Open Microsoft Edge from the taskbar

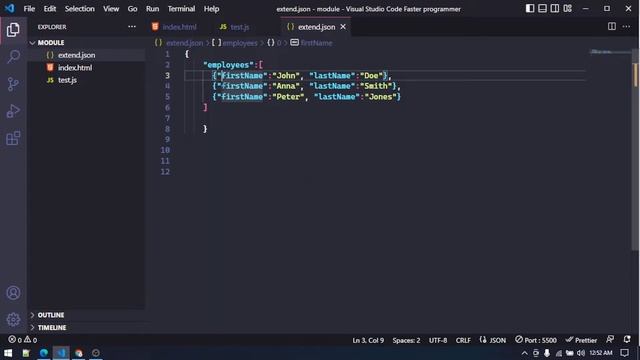point(44,353)
